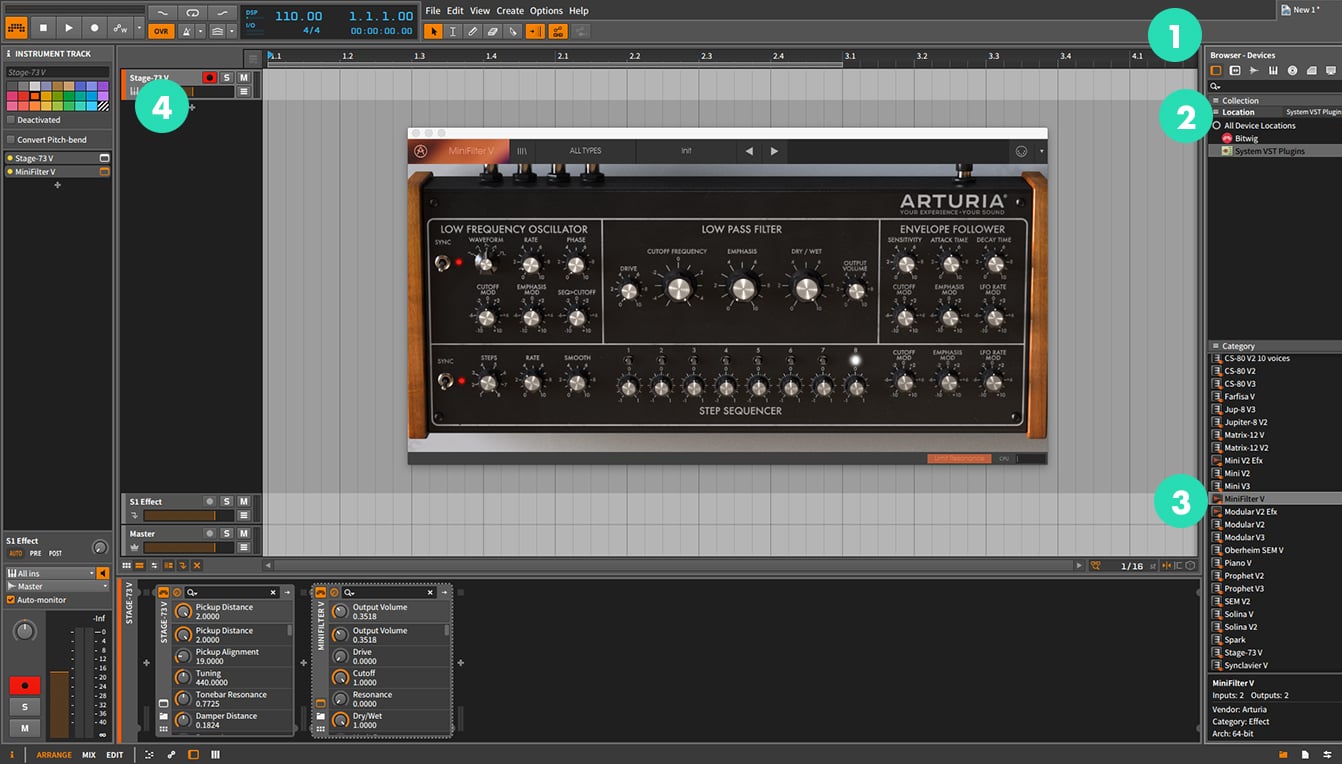Click the ARRANGE view button
1342x764 pixels.
[x=54, y=755]
